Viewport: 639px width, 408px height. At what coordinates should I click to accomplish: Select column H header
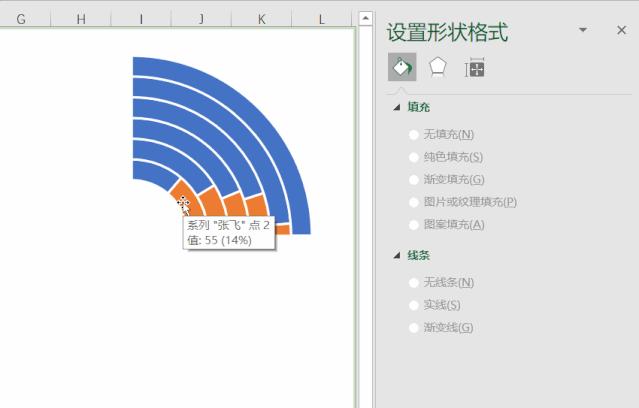[x=81, y=19]
